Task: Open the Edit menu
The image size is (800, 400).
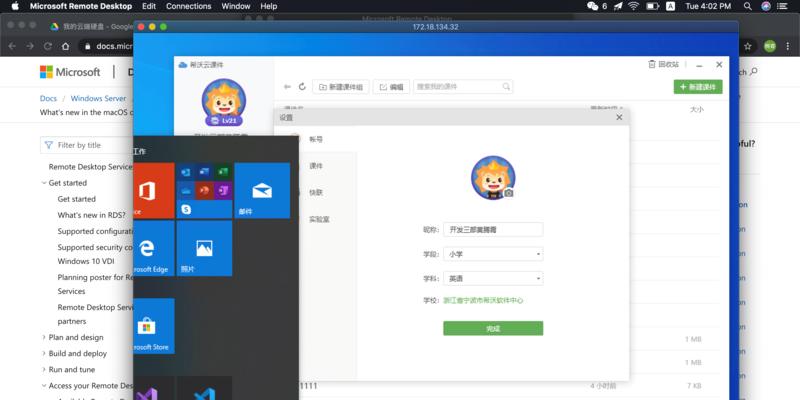Action: [x=149, y=6]
